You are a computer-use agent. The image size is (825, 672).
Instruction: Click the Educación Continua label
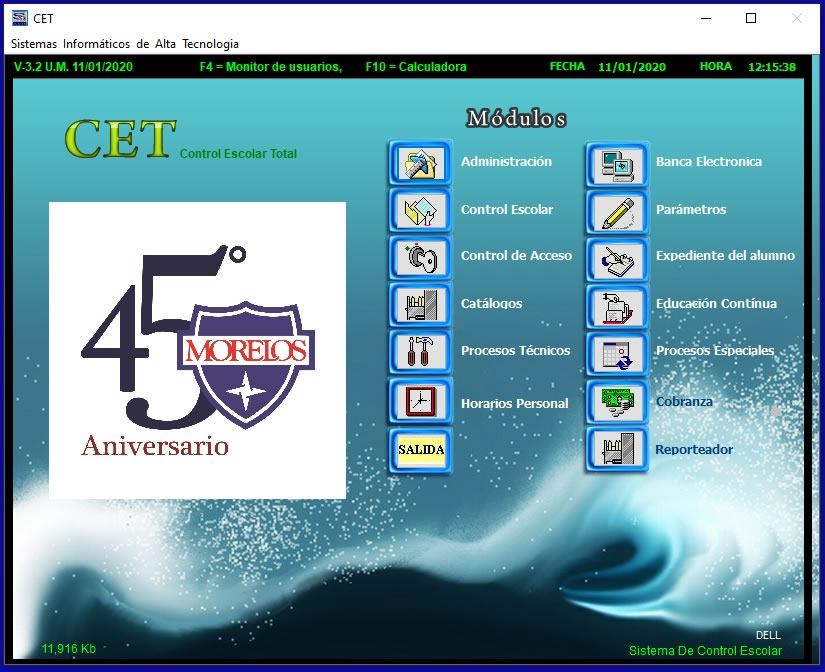[716, 304]
